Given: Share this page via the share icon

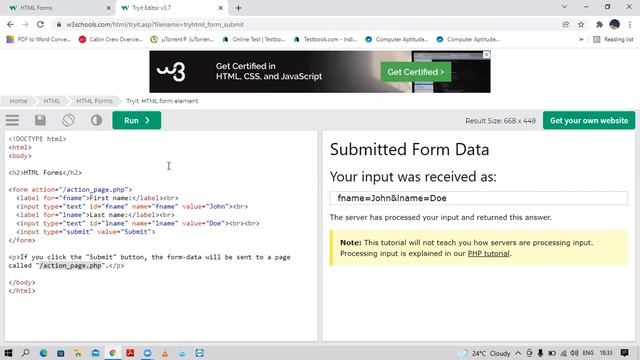Looking at the screenshot, I should click(566, 24).
